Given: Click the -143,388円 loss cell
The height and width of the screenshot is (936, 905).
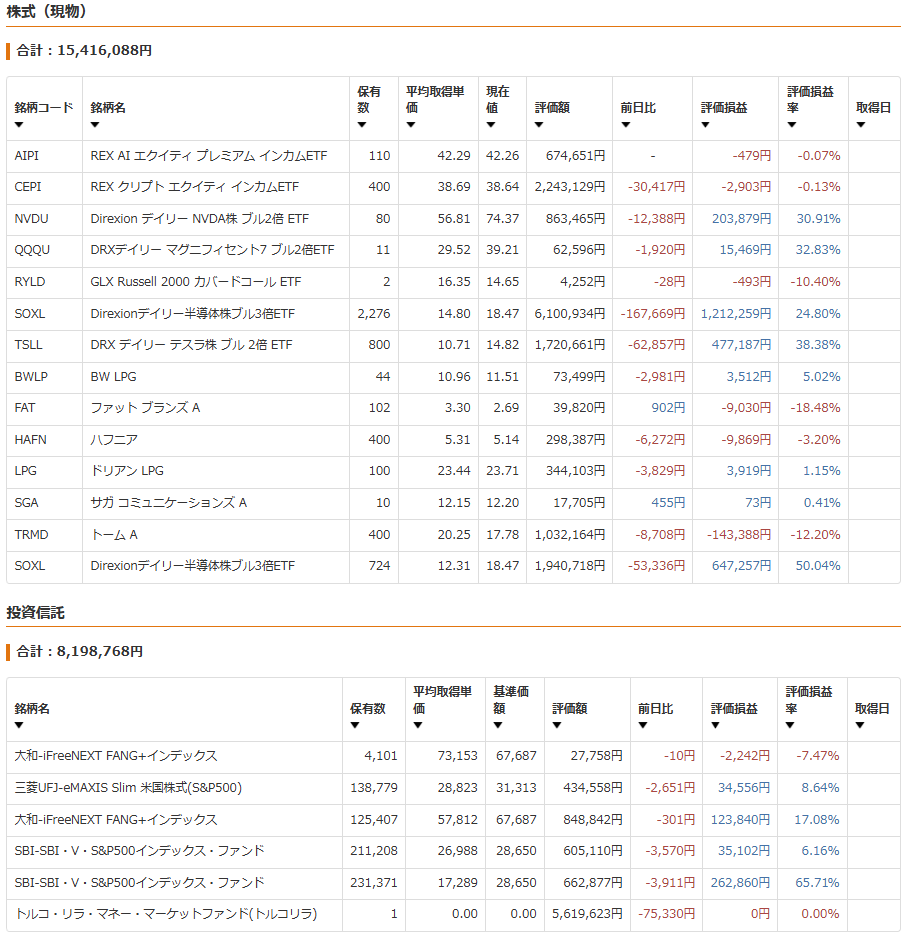Looking at the screenshot, I should pos(739,534).
